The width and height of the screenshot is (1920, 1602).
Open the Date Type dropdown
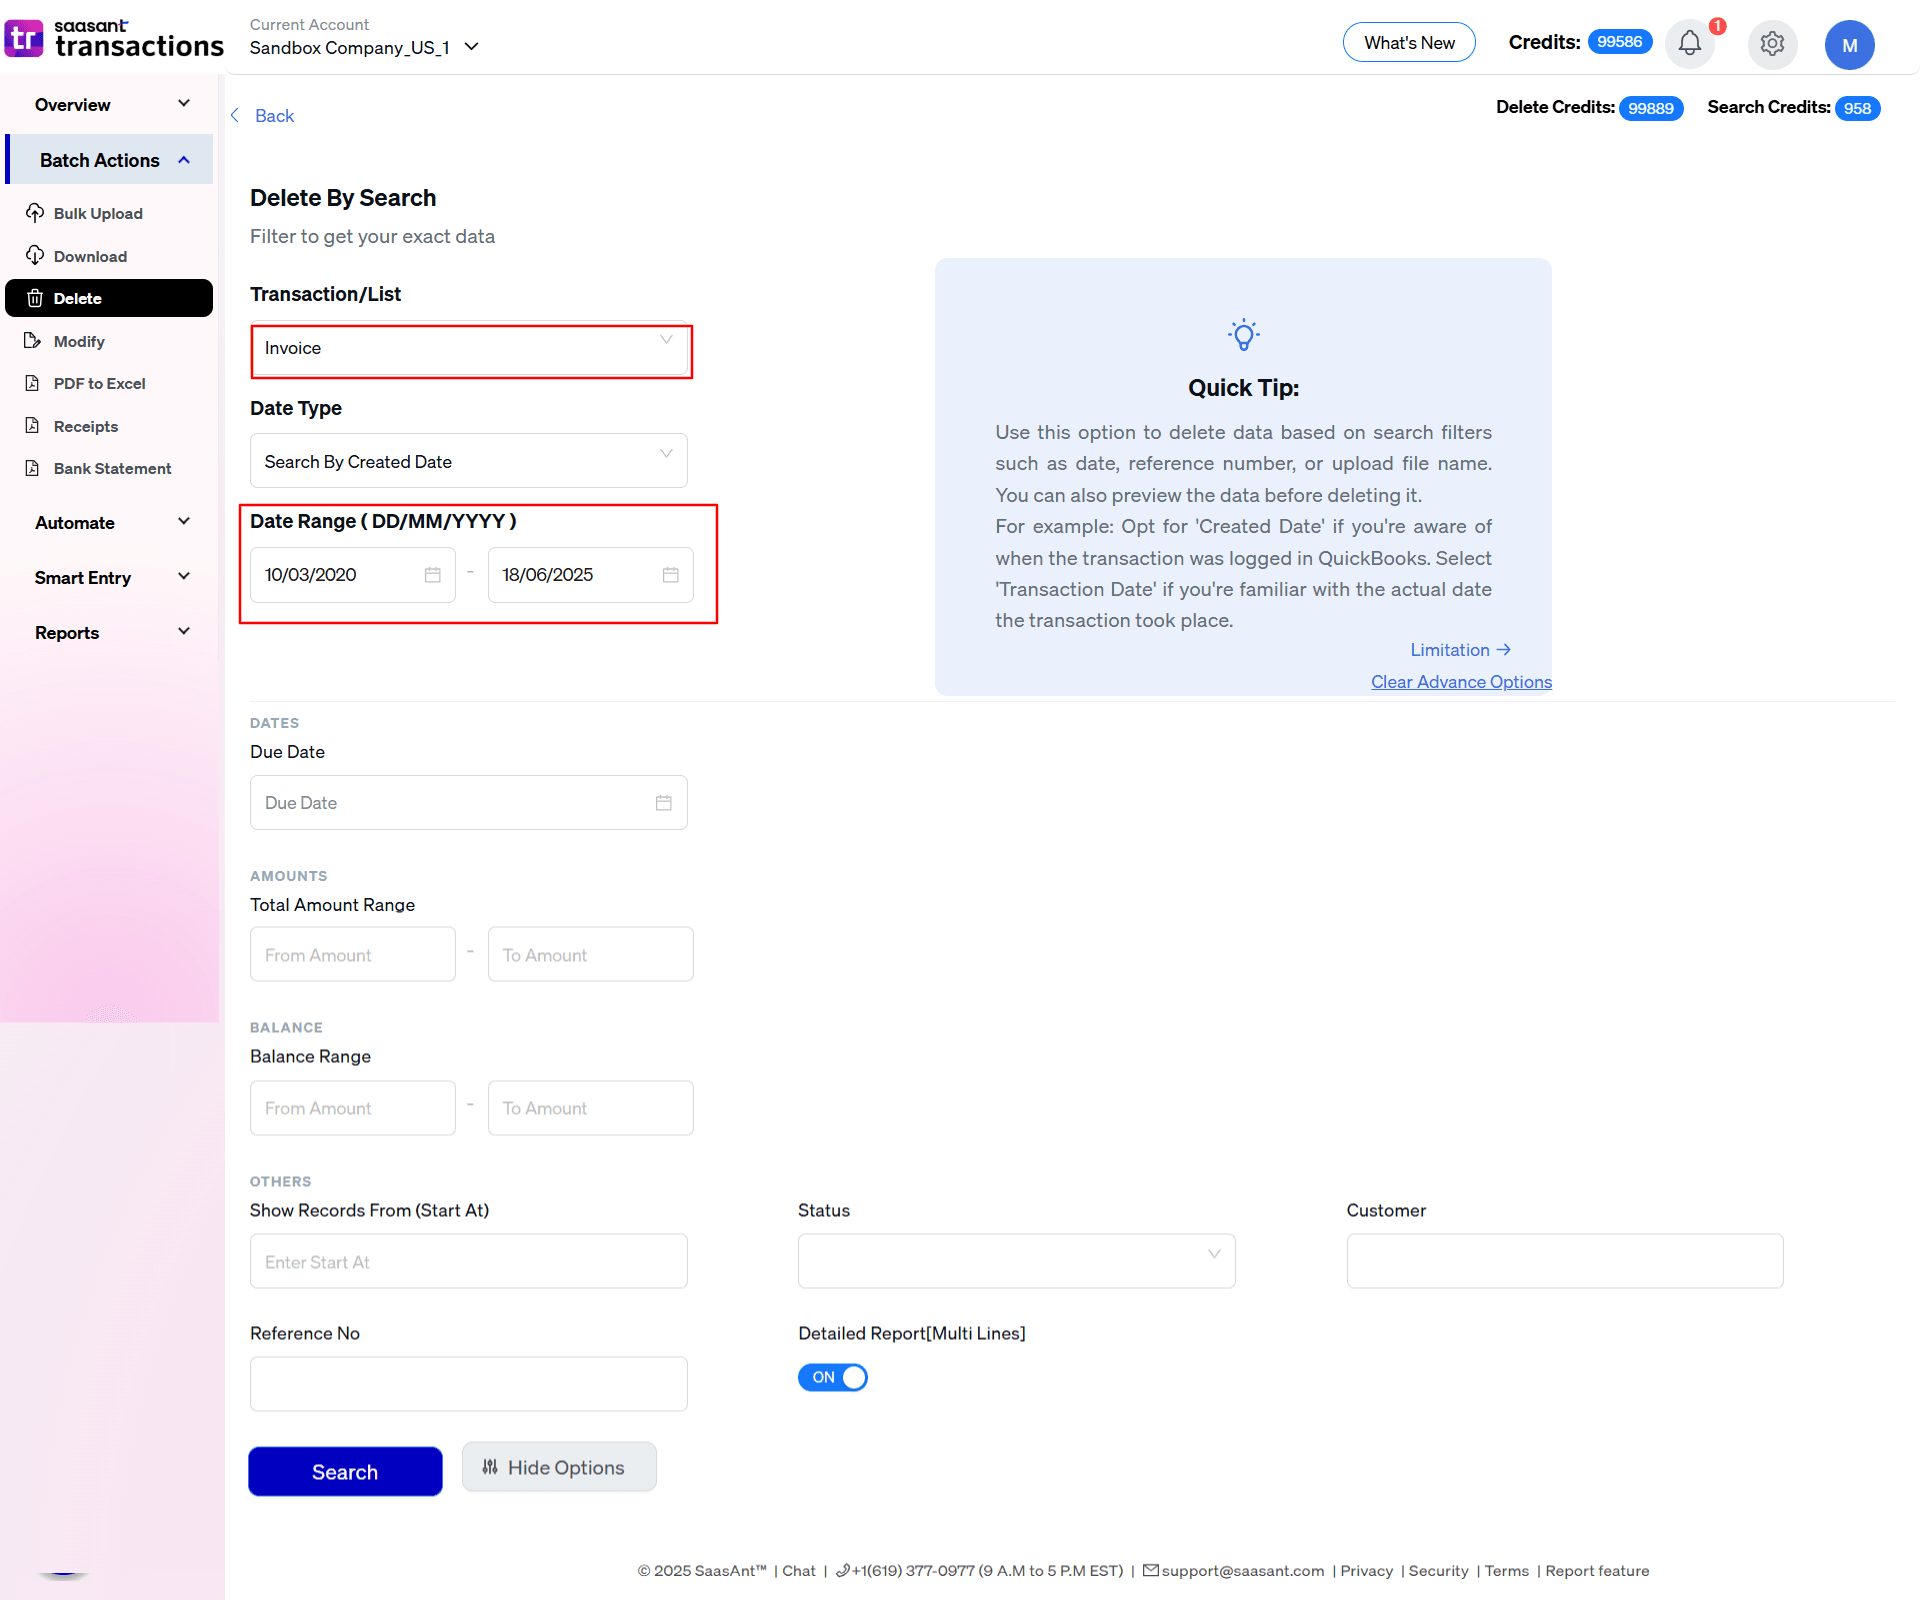point(469,461)
